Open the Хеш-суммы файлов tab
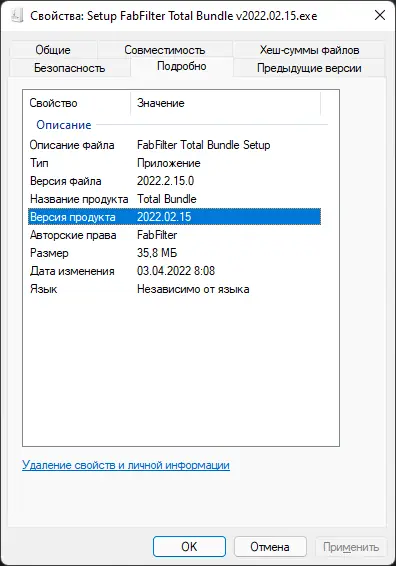 pos(309,50)
